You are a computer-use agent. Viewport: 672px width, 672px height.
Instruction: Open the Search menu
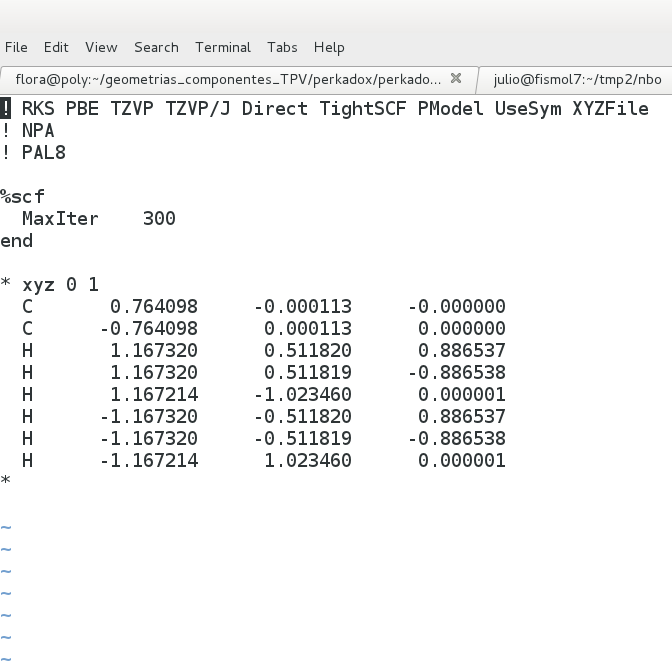pos(156,47)
